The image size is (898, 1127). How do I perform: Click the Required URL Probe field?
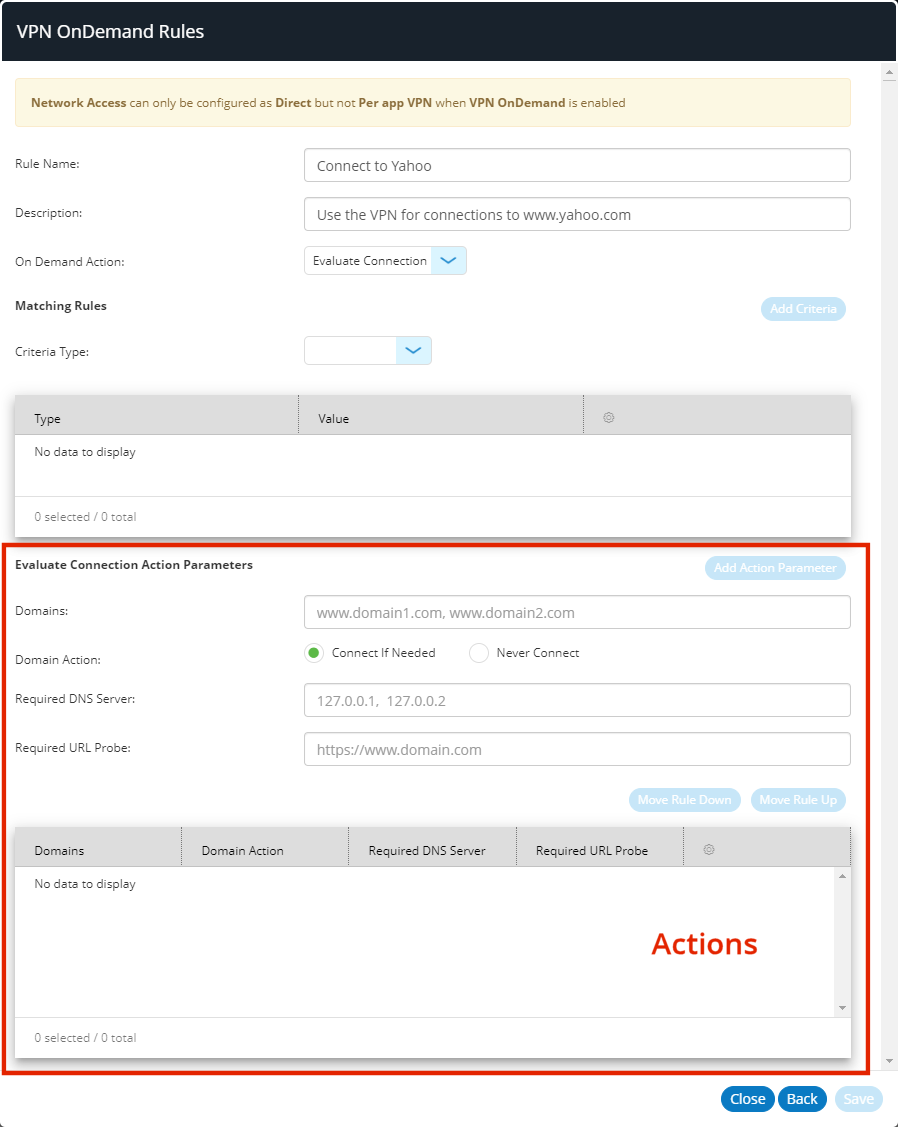(x=577, y=749)
